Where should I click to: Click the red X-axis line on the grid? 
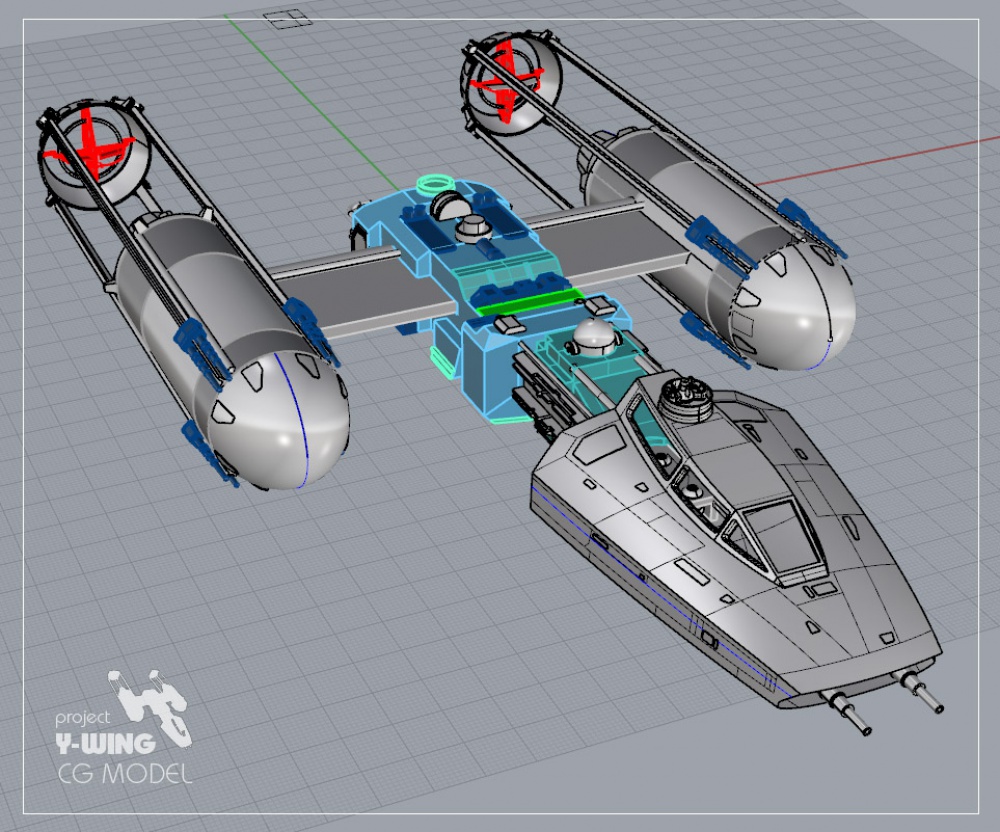pyautogui.click(x=877, y=160)
